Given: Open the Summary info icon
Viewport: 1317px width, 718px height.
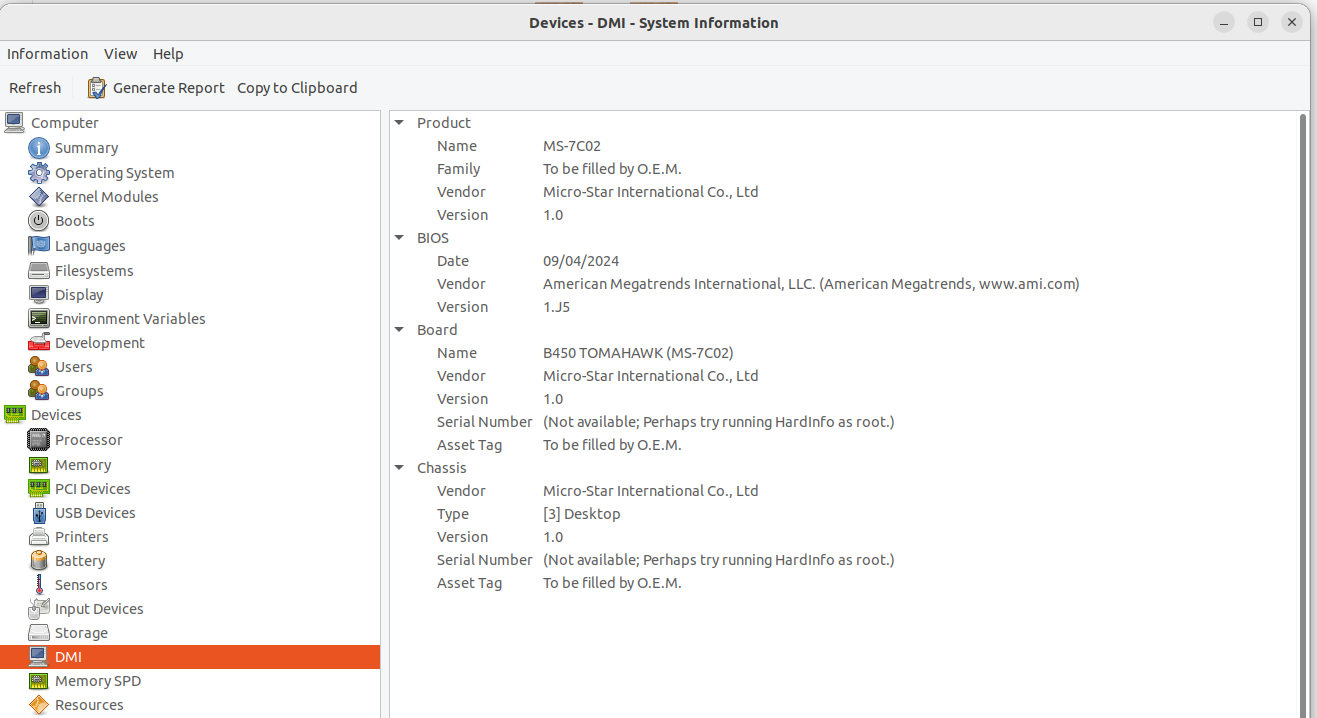Looking at the screenshot, I should [39, 148].
